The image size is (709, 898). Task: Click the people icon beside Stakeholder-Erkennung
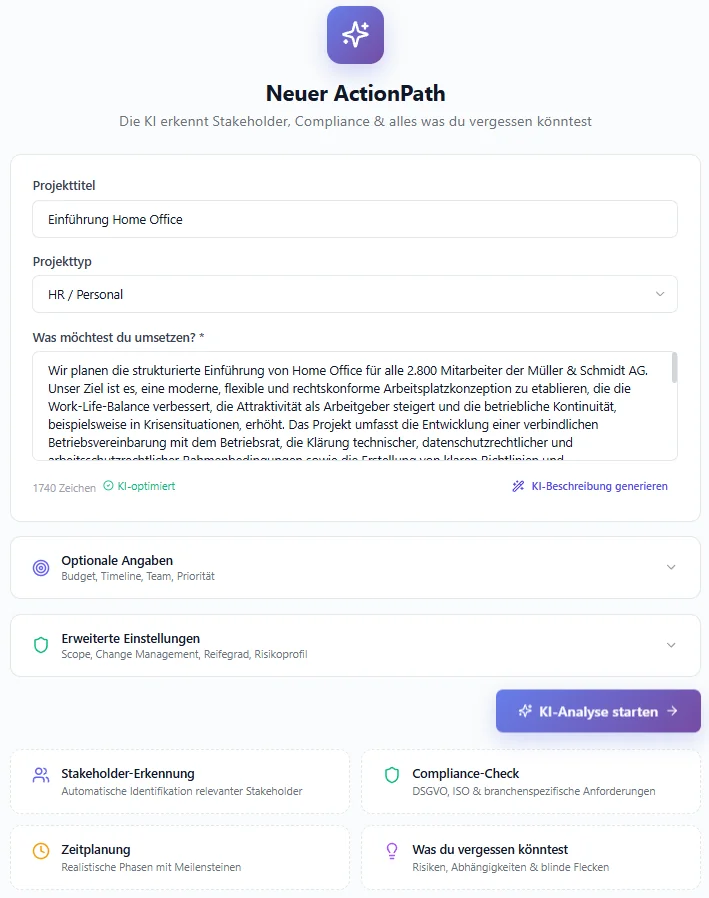pyautogui.click(x=40, y=774)
